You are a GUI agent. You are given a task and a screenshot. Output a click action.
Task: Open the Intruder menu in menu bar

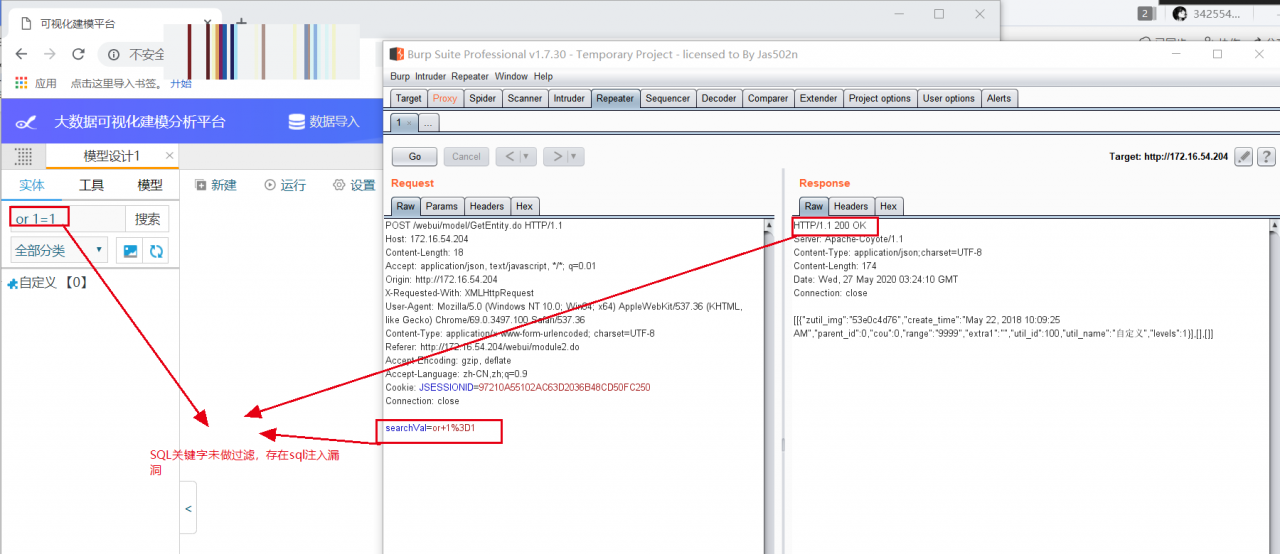click(431, 76)
